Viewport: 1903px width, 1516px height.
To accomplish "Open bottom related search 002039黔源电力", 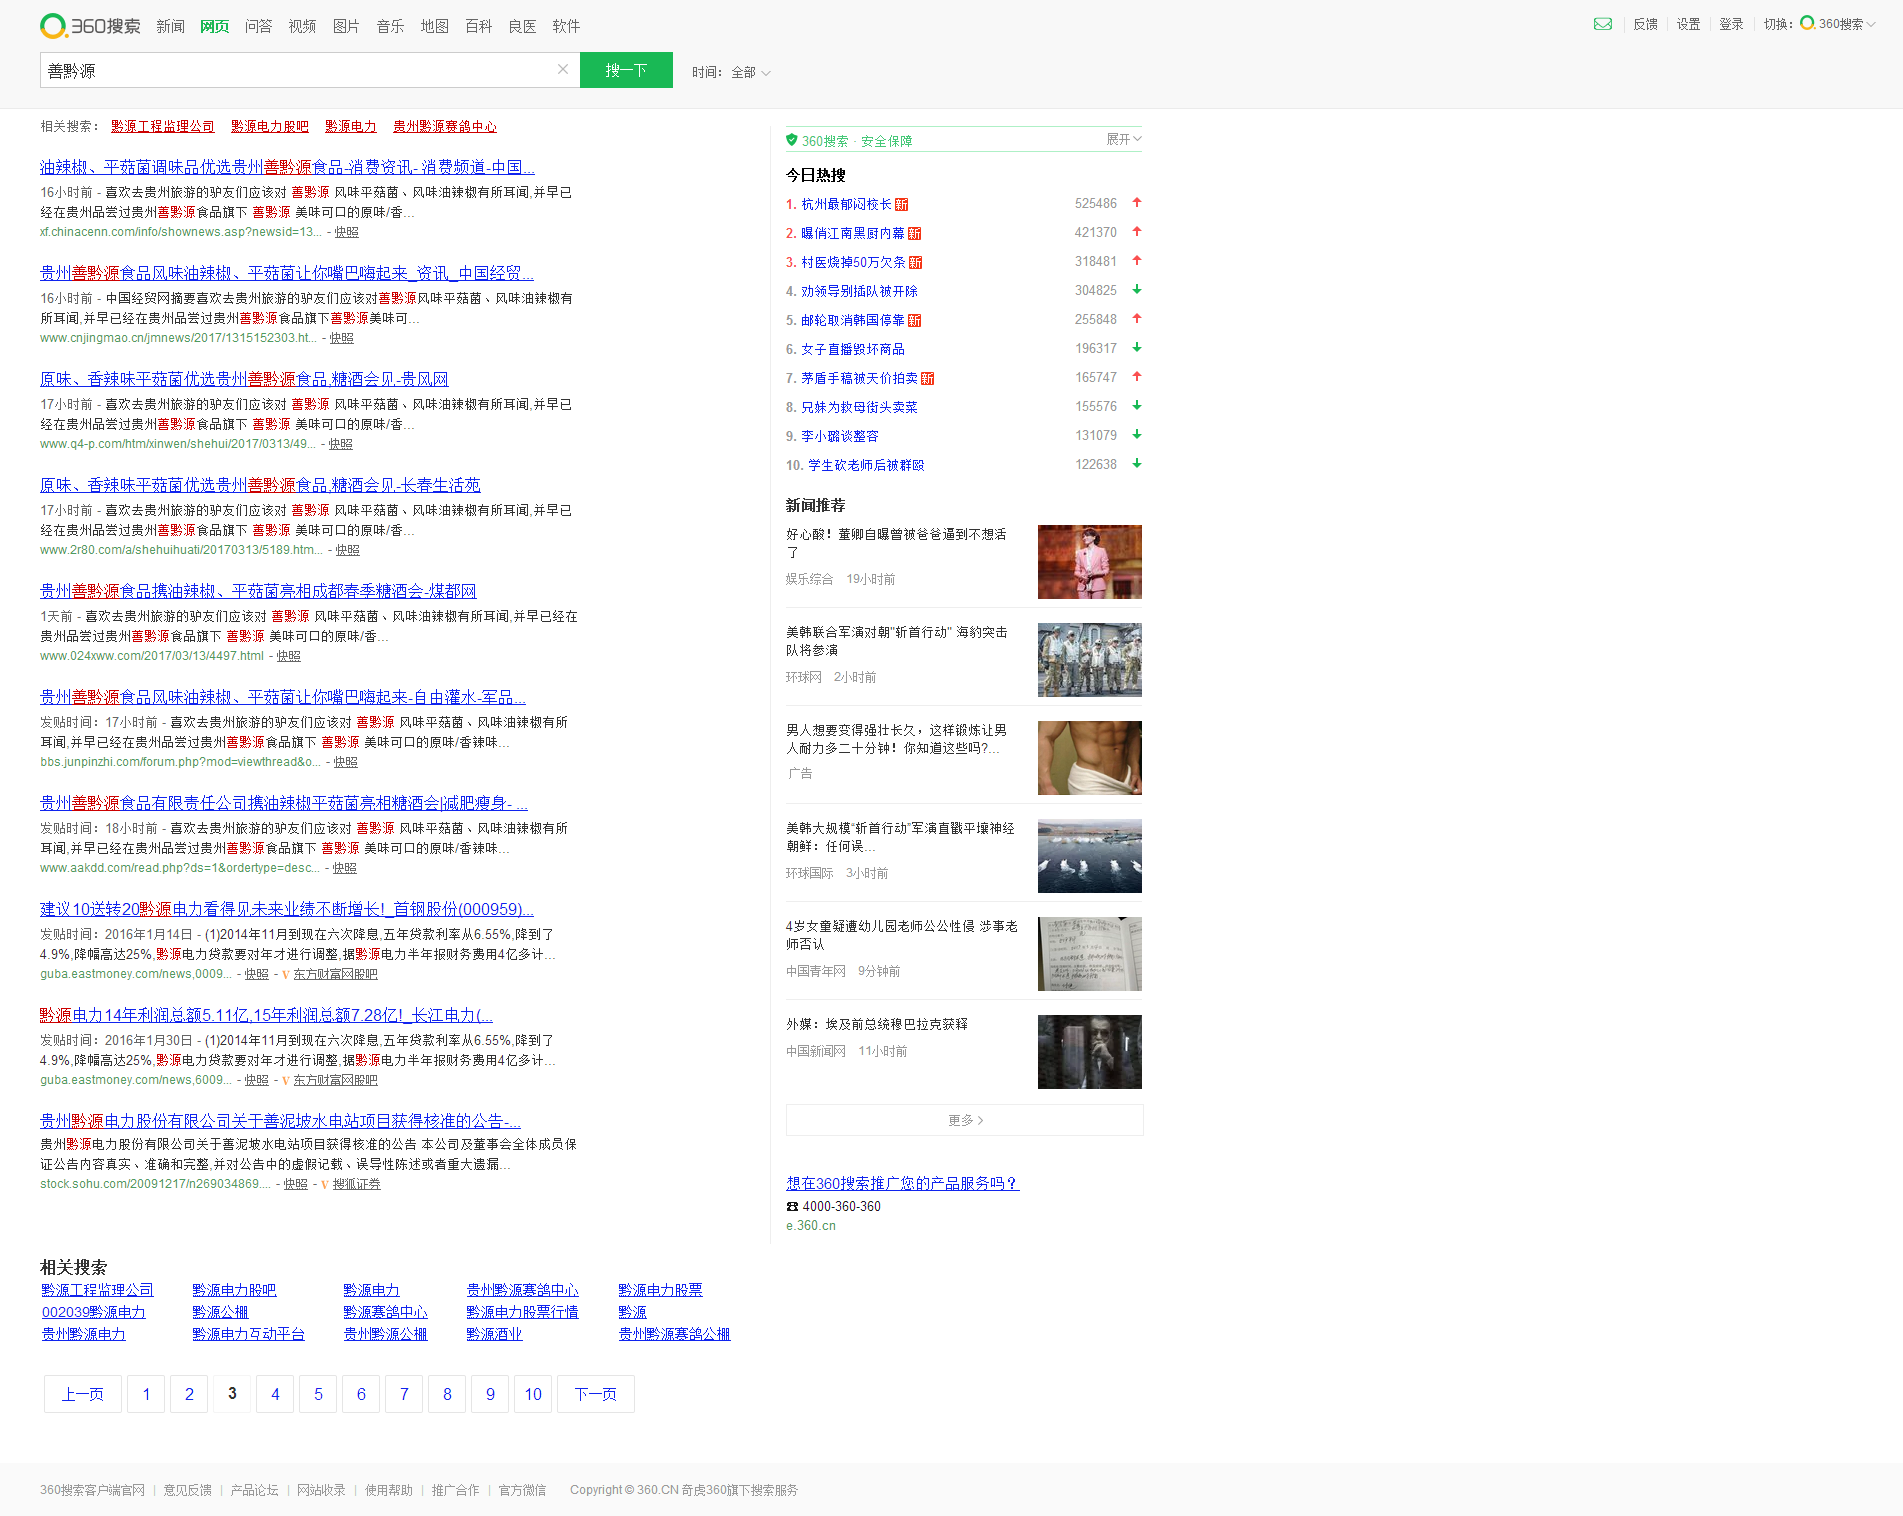I will 93,1312.
